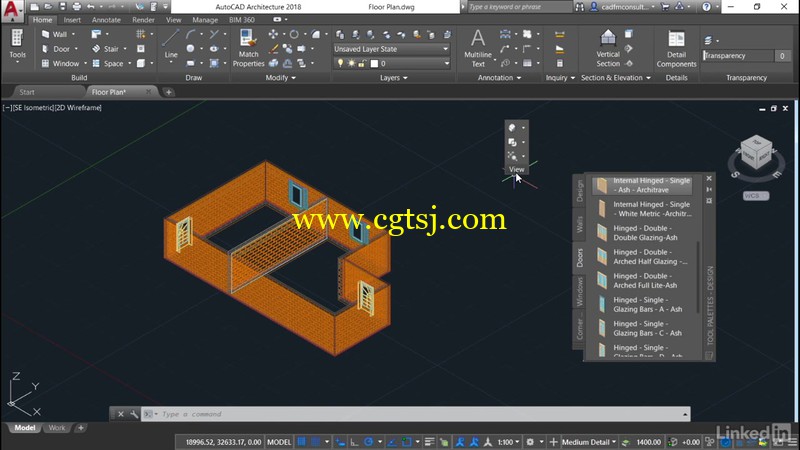Screen dimensions: 800x450
Task: Toggle grid display in status bar
Action: (x=302, y=442)
